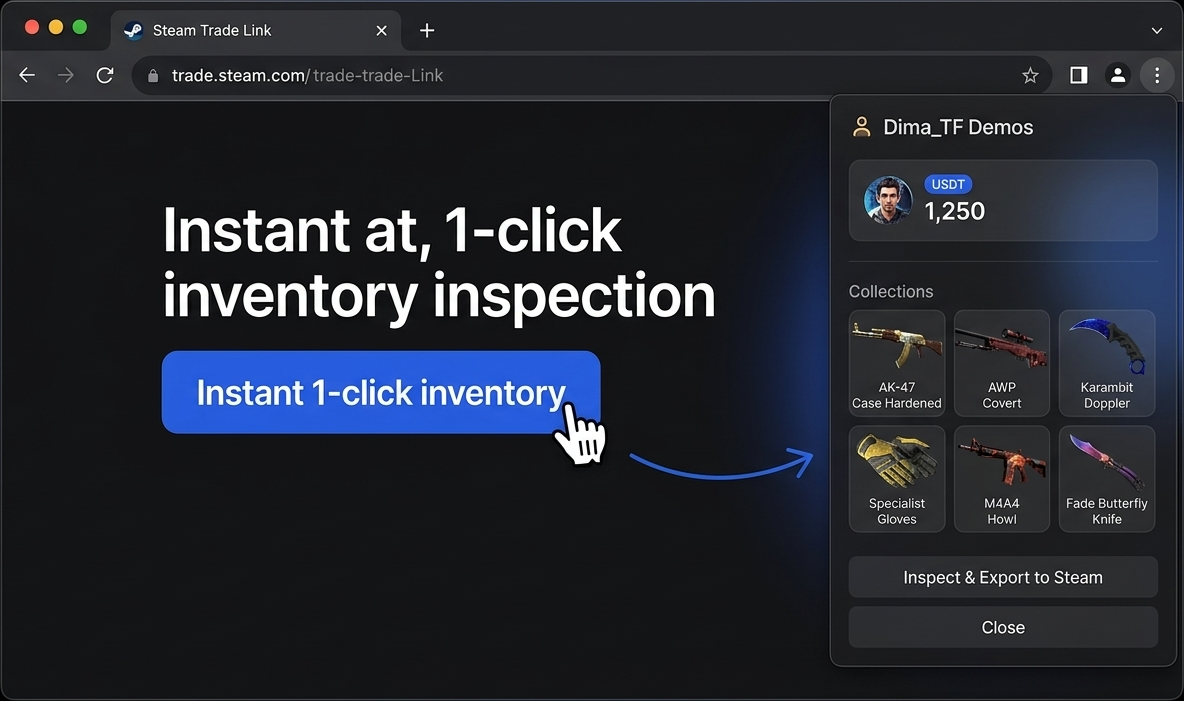Open the side panel icon
The height and width of the screenshot is (701, 1184).
point(1078,75)
